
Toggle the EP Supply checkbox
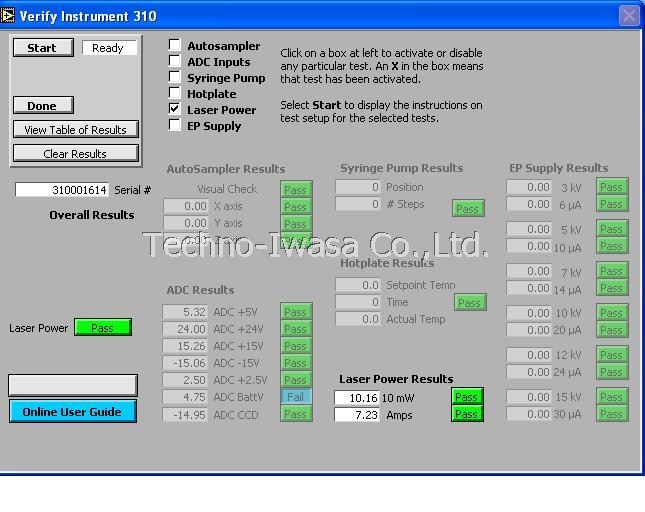175,125
